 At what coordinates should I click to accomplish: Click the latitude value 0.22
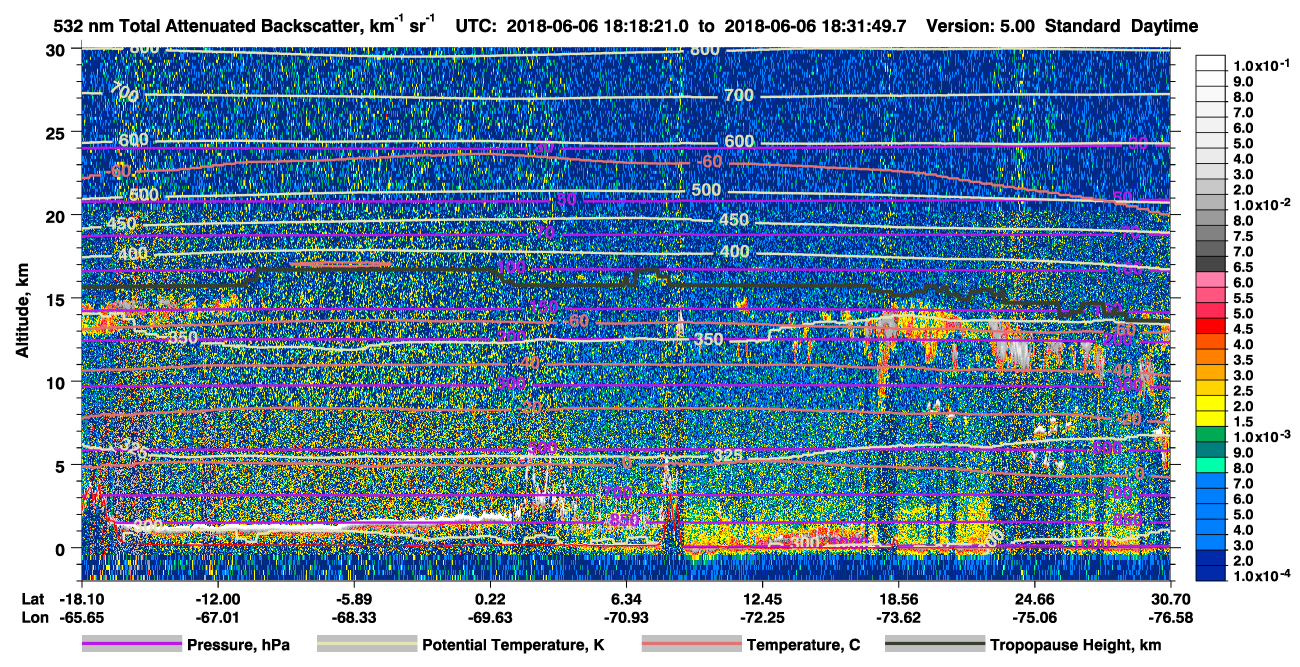click(490, 598)
